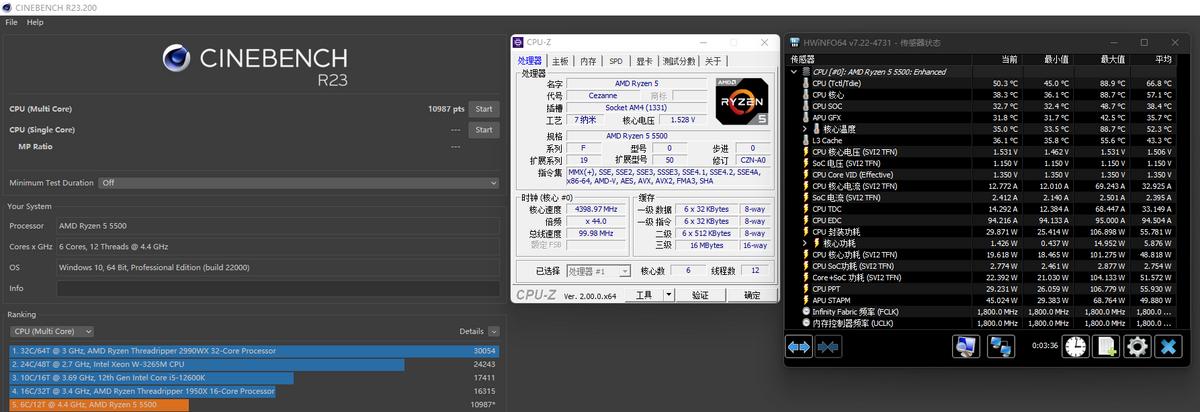Click the CPU-Z title bar app icon
The image size is (1200, 412).
[x=518, y=42]
